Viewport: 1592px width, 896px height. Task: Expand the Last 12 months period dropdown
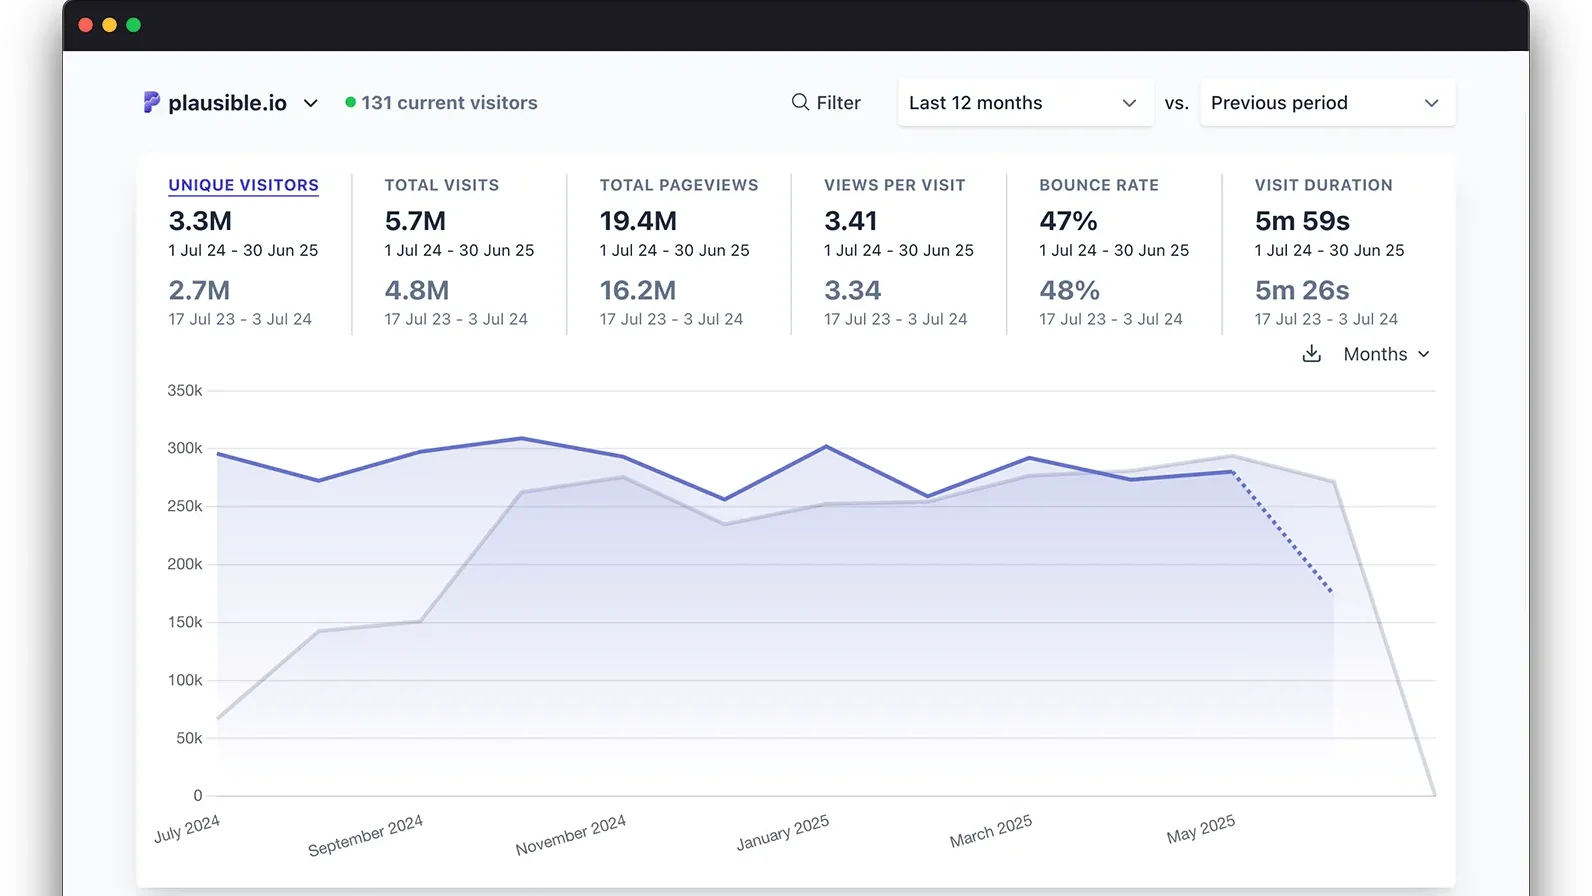(1023, 103)
